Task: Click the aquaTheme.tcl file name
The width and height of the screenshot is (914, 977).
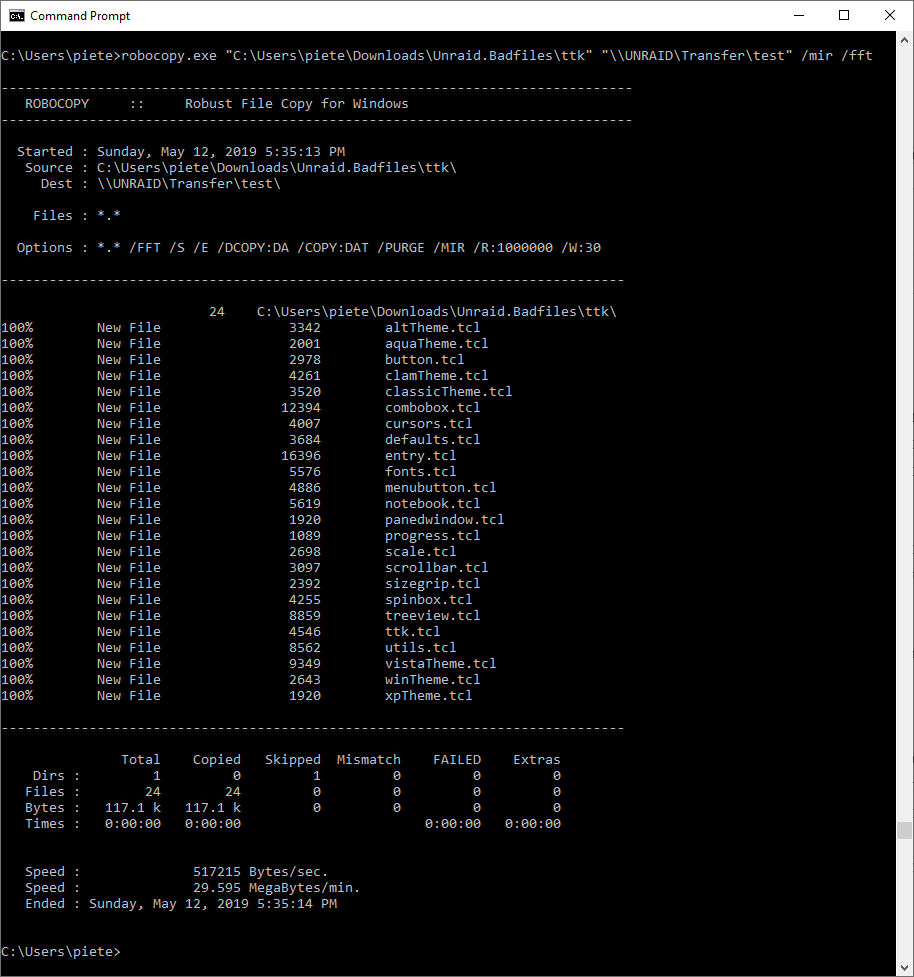Action: point(436,344)
